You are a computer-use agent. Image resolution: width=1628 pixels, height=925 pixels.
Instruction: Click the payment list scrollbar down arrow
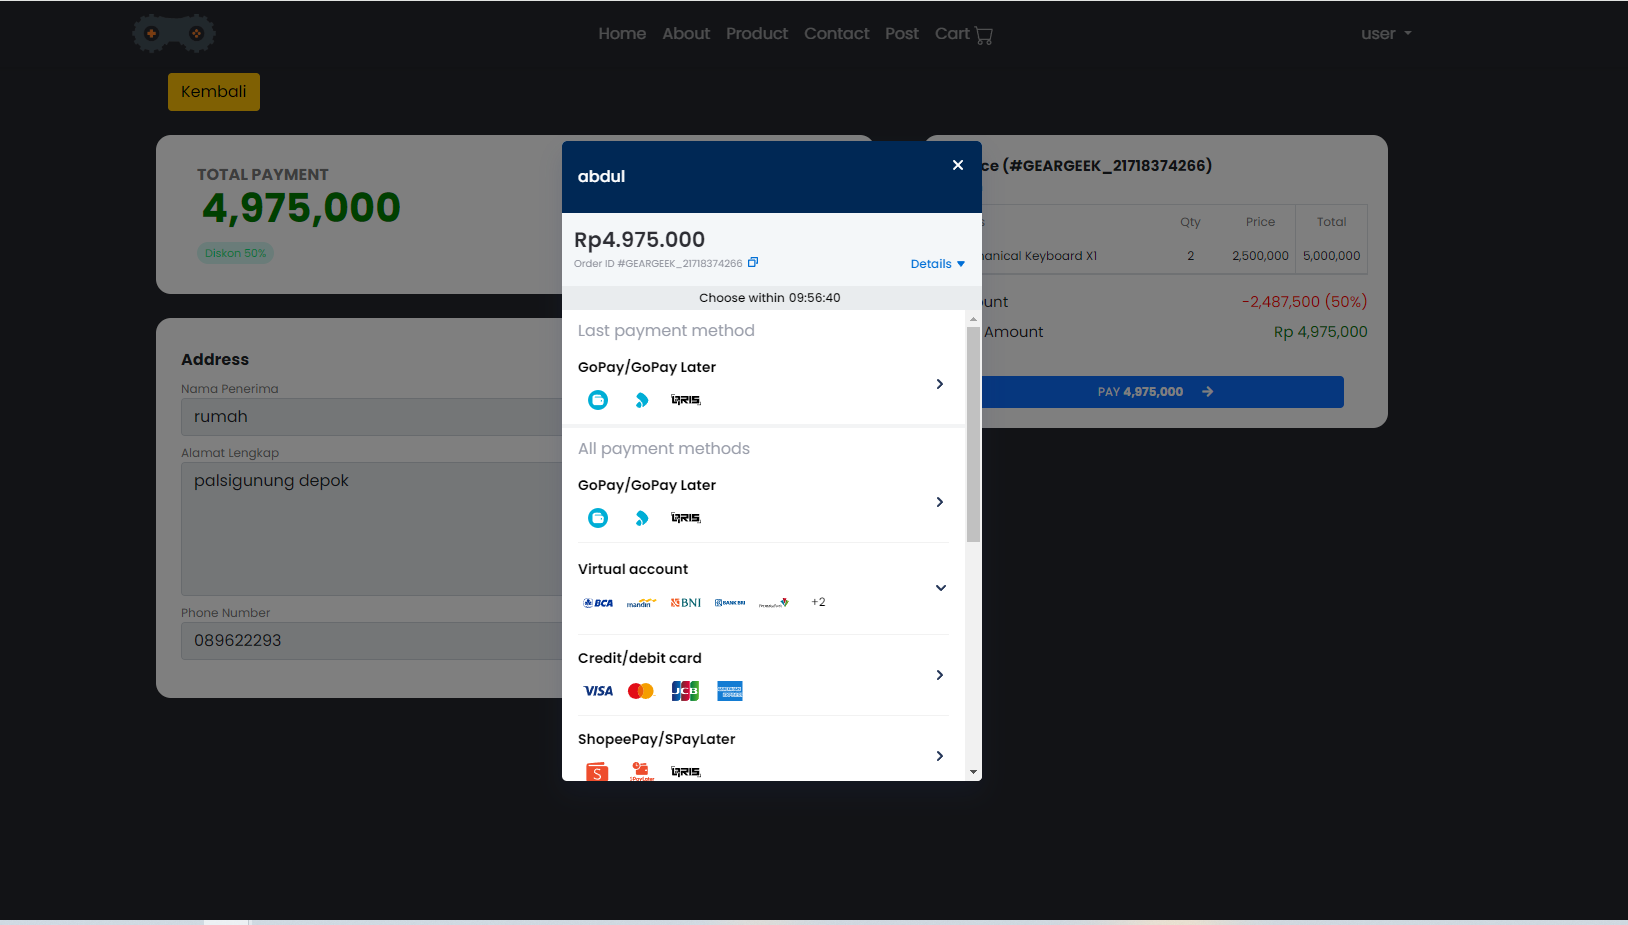(x=973, y=772)
